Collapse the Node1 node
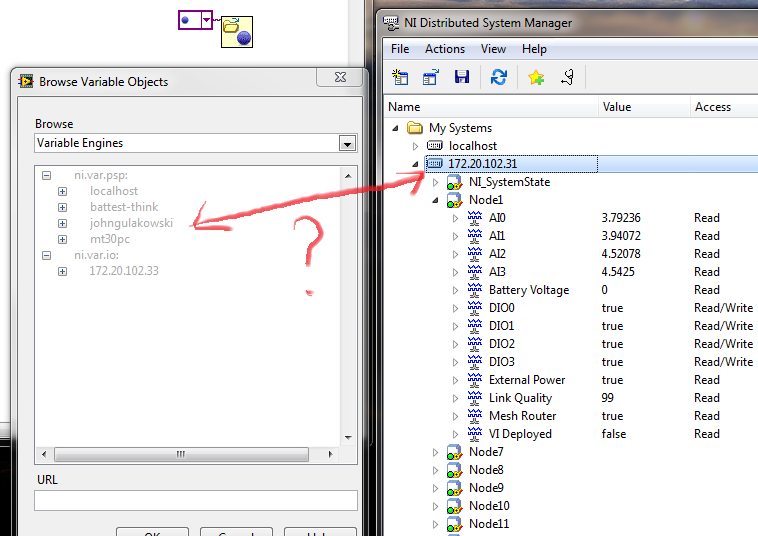758x536 pixels. tap(435, 200)
